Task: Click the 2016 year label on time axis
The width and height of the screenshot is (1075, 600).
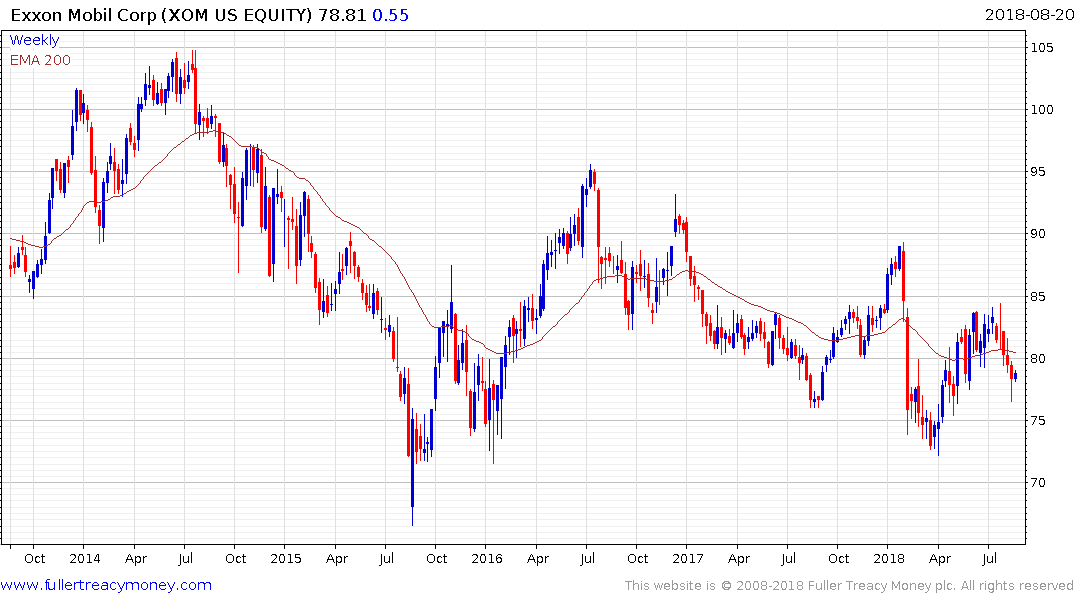Action: pos(487,558)
